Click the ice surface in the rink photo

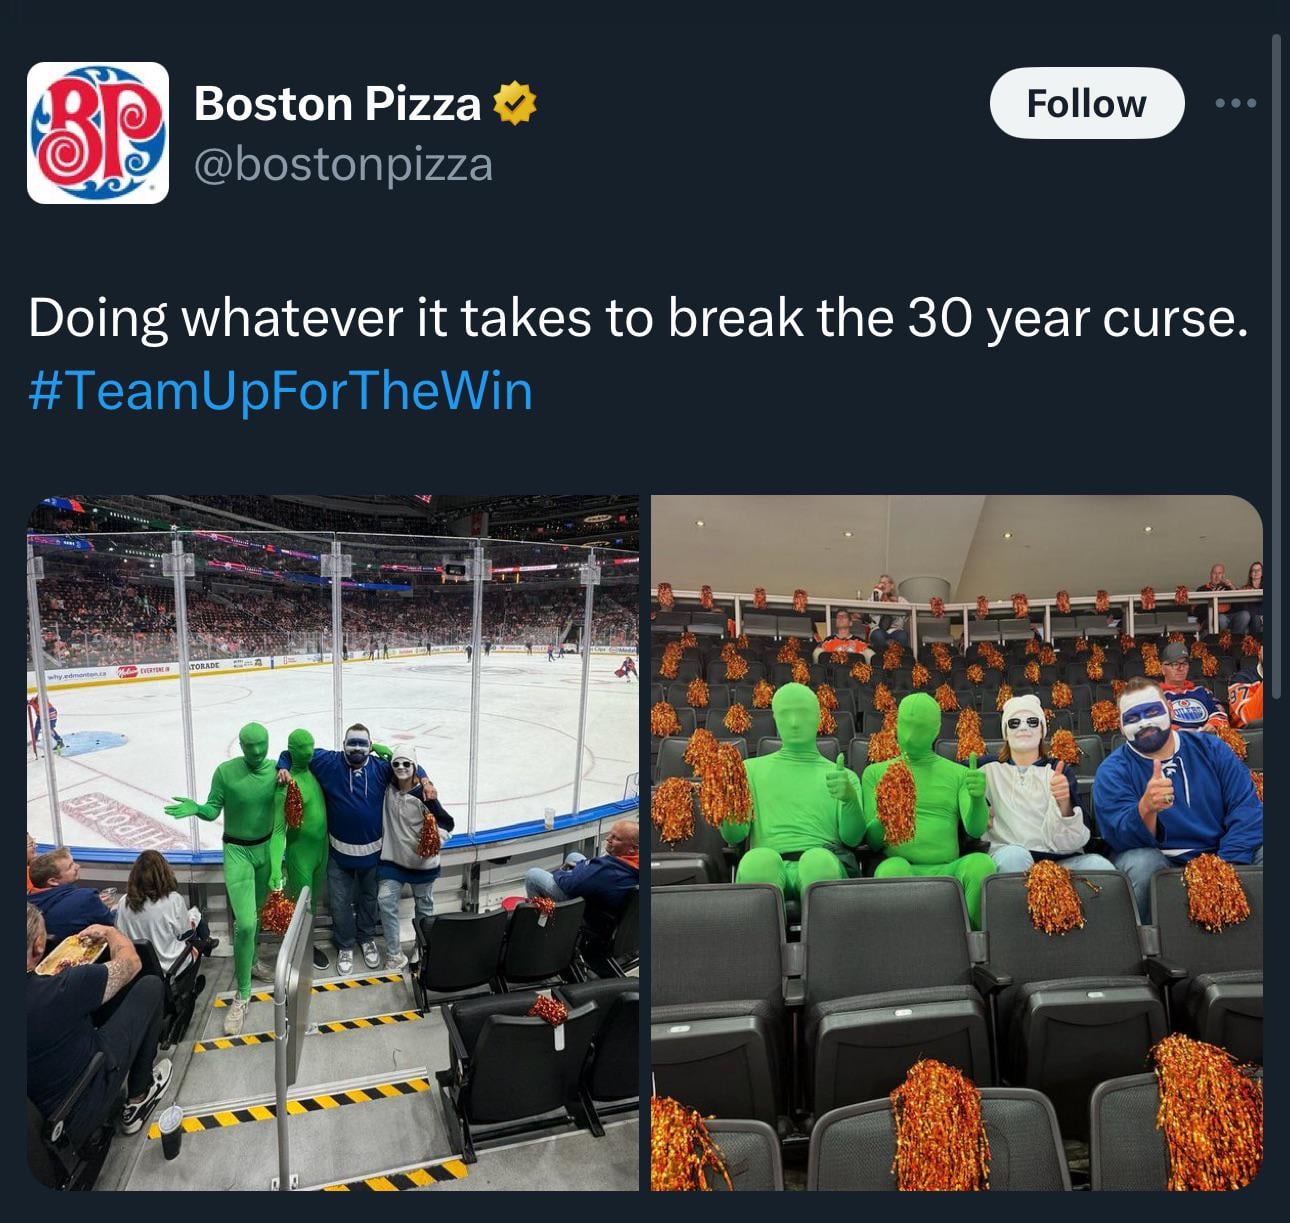click(480, 720)
